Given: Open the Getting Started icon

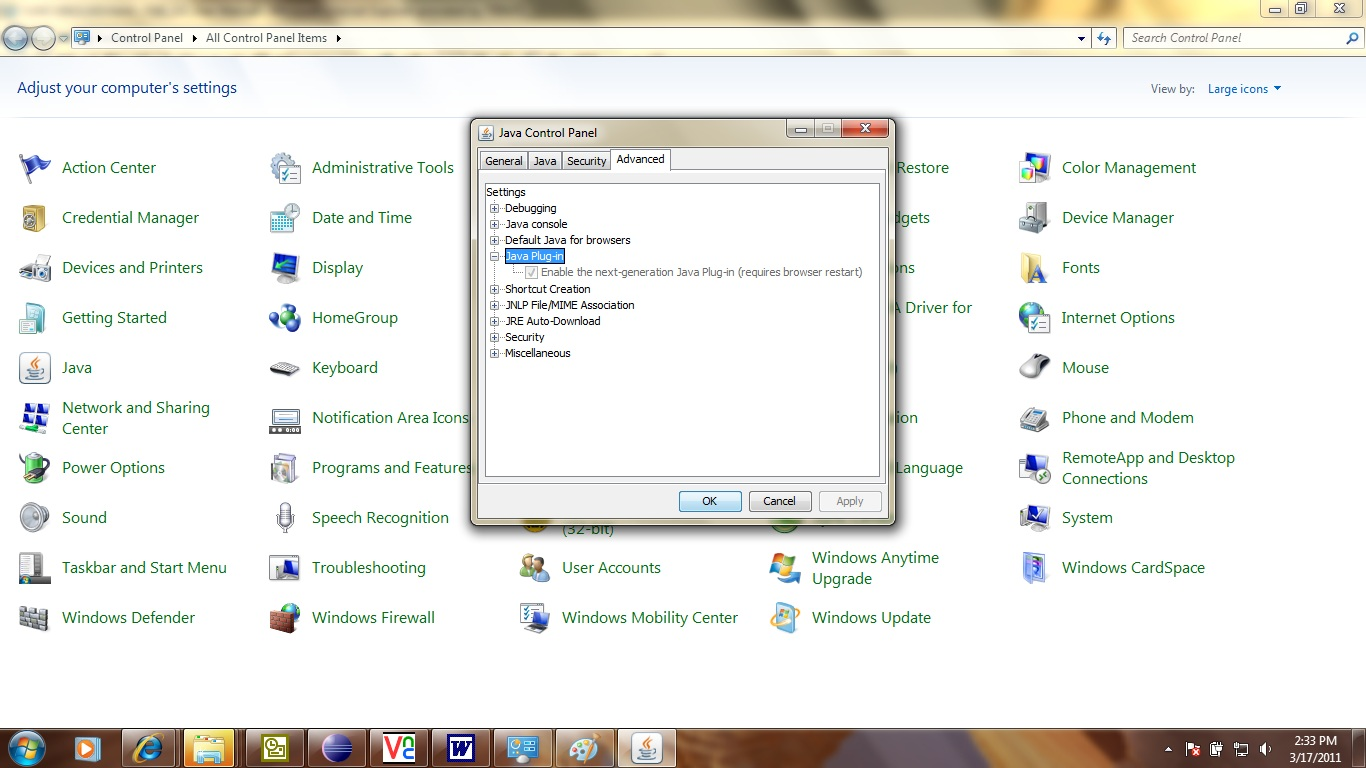Looking at the screenshot, I should pyautogui.click(x=35, y=318).
